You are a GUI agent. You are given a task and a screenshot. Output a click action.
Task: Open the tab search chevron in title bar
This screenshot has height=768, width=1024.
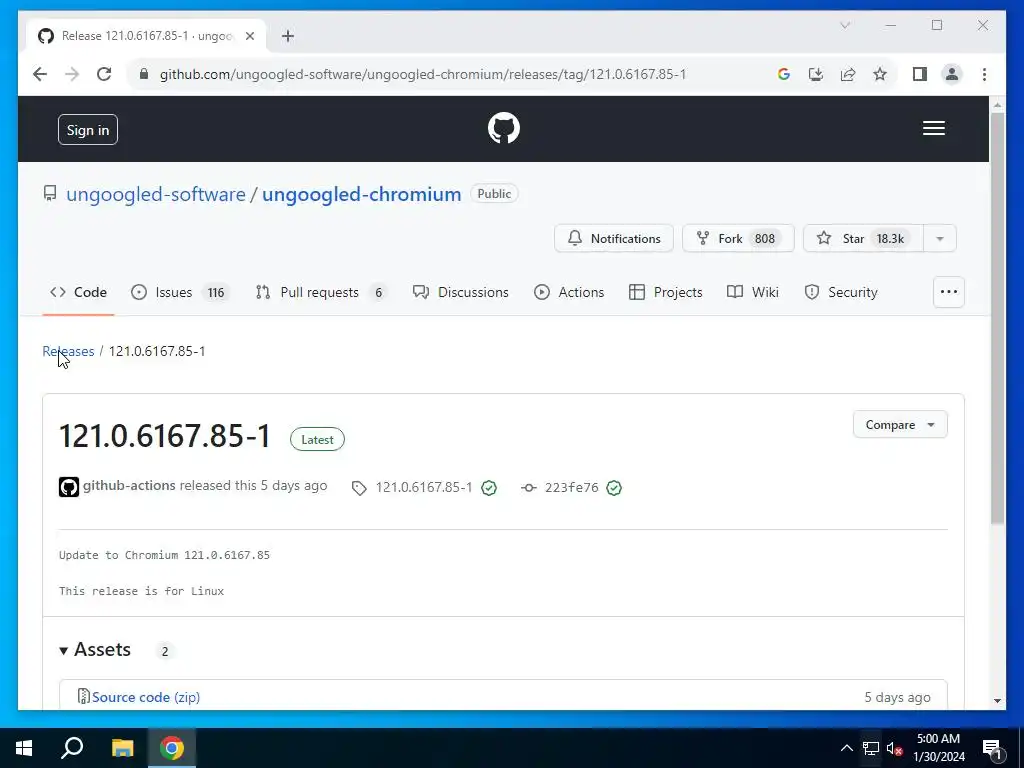[844, 25]
